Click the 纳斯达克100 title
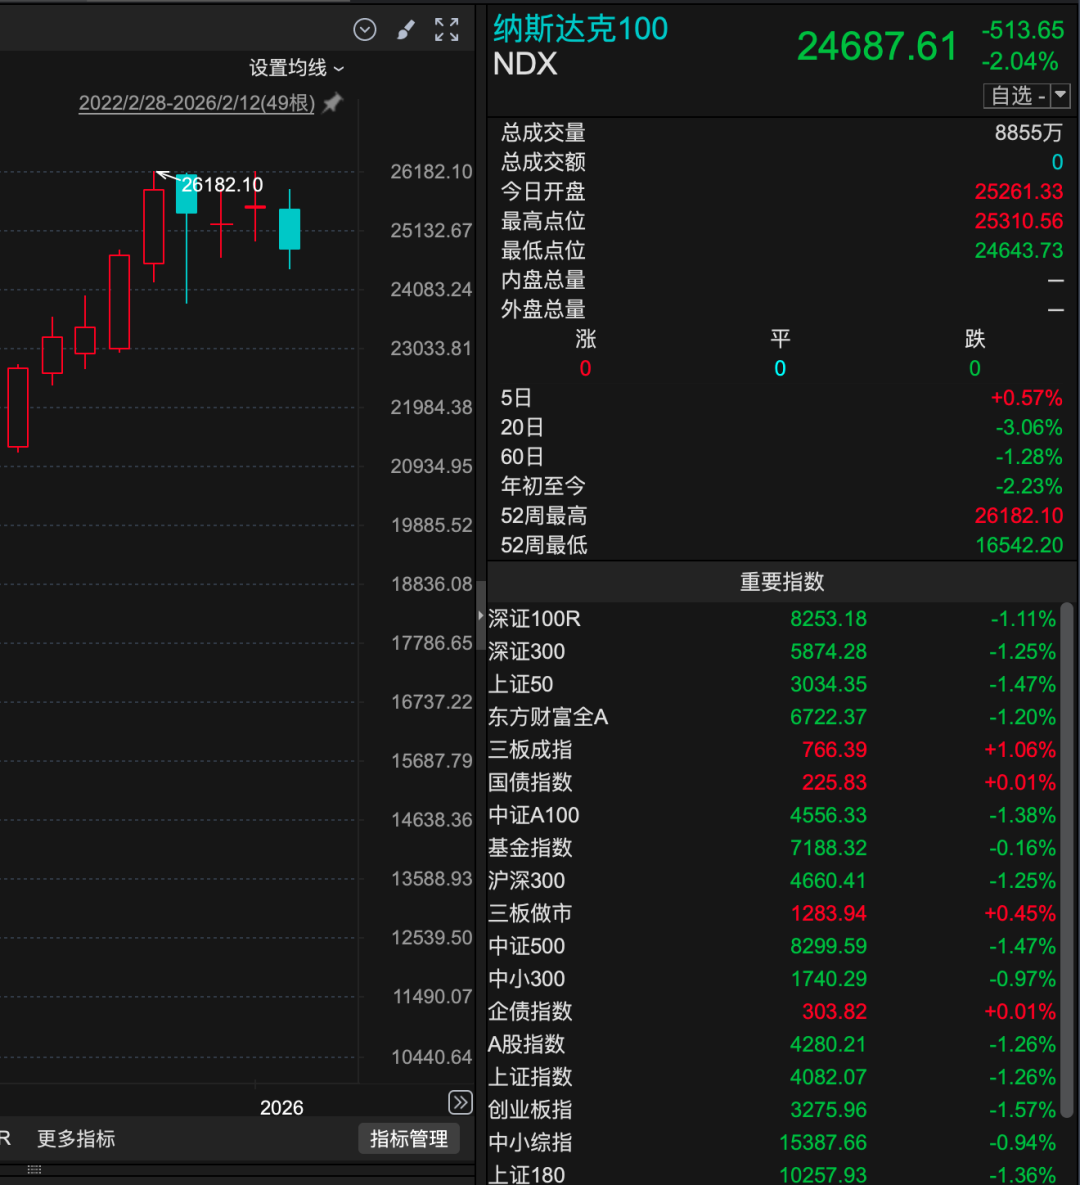The height and width of the screenshot is (1185, 1080). [x=580, y=29]
